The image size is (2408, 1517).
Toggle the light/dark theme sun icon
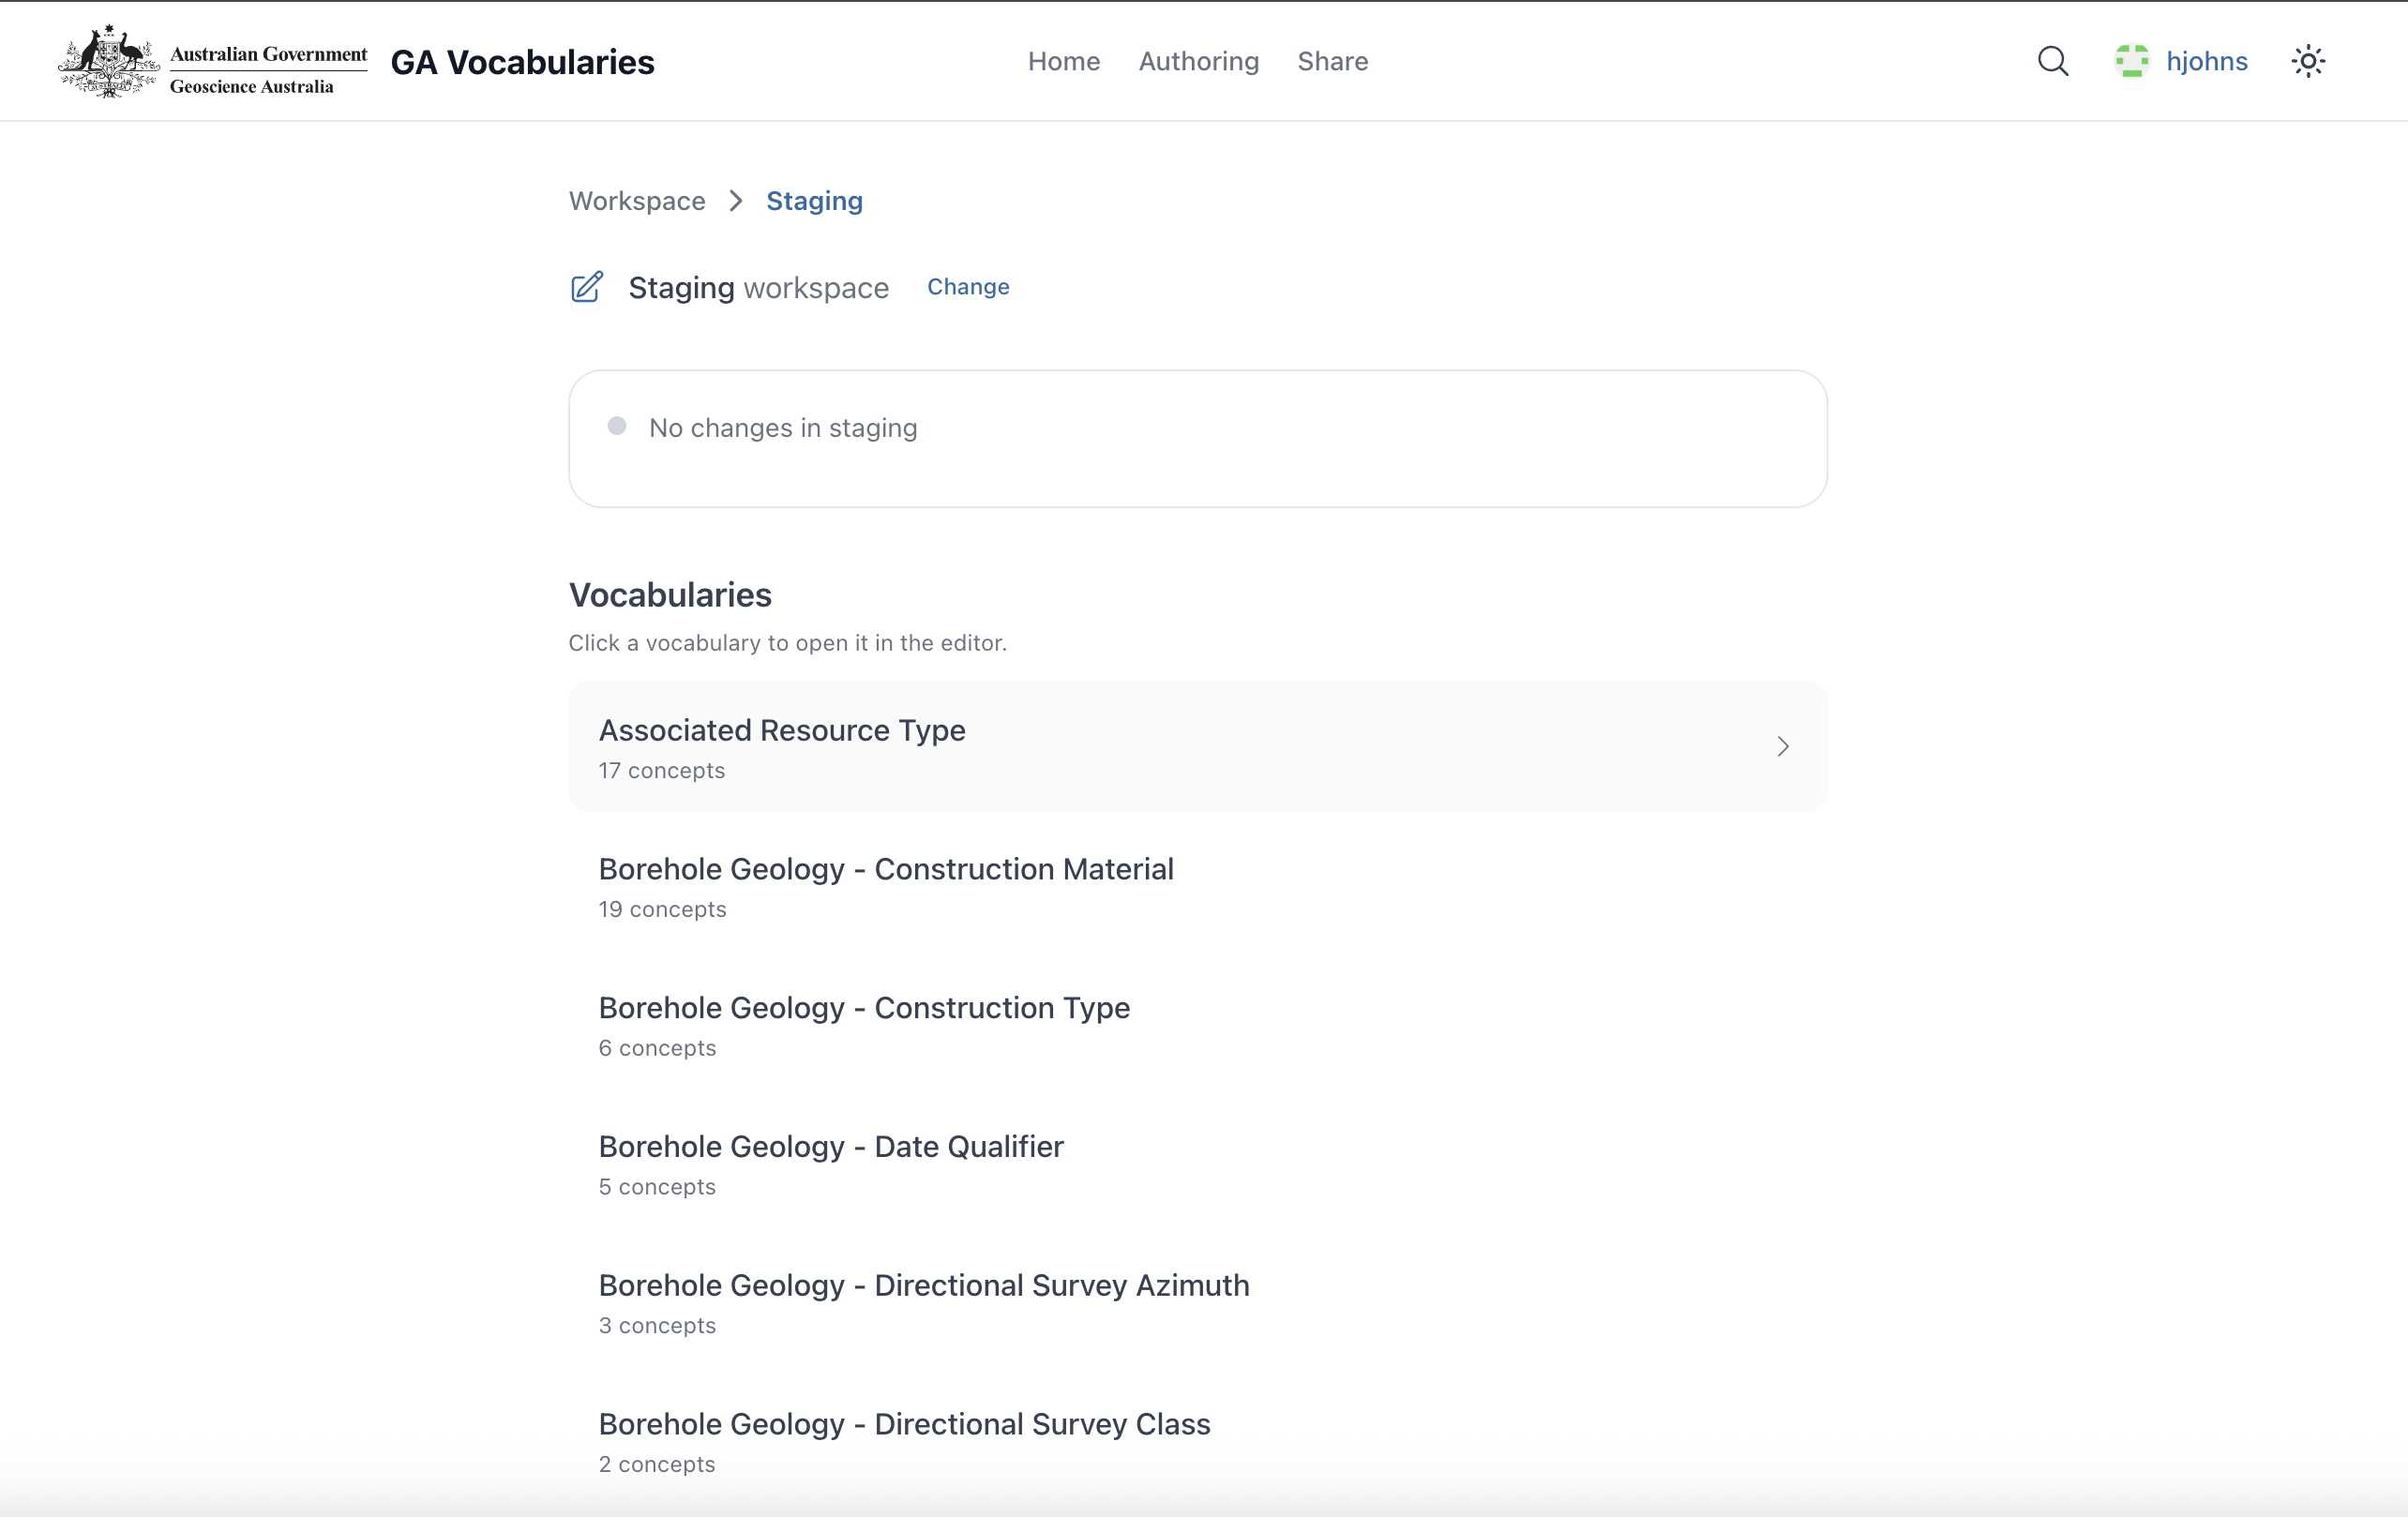coord(2308,61)
